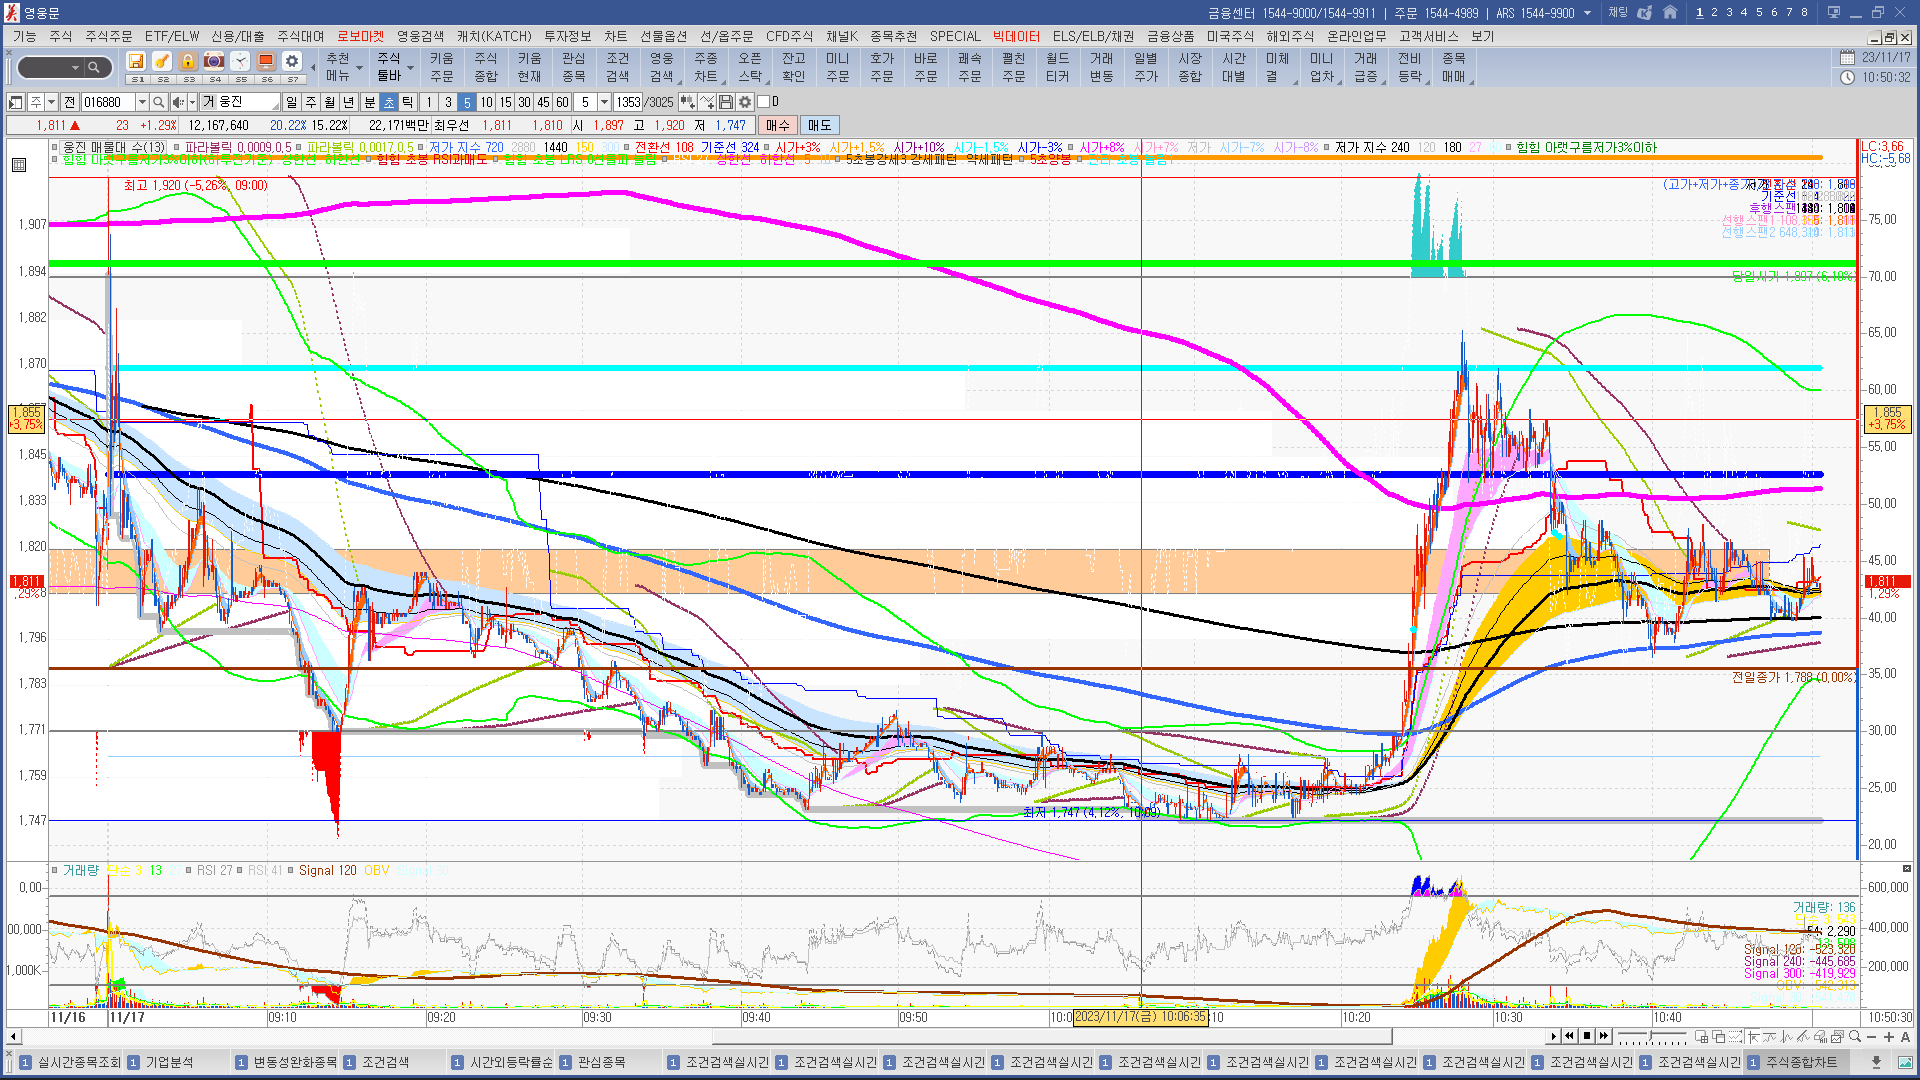Click the lock icon S3

click(187, 62)
